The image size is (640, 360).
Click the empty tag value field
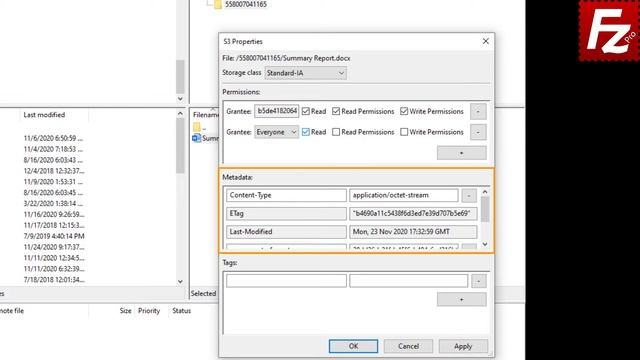tap(409, 281)
